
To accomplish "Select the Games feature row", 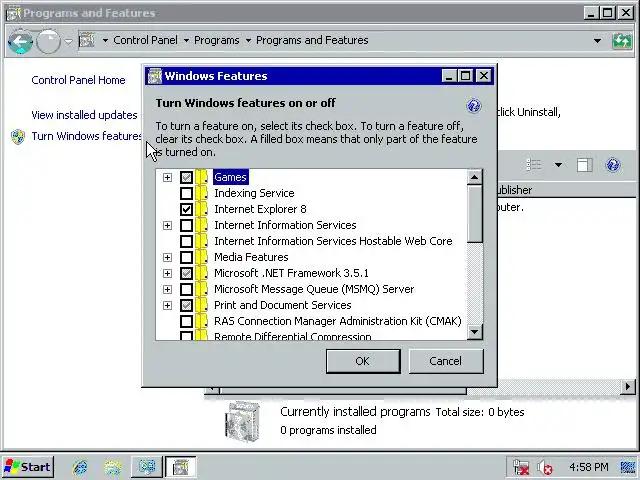I will tap(231, 177).
